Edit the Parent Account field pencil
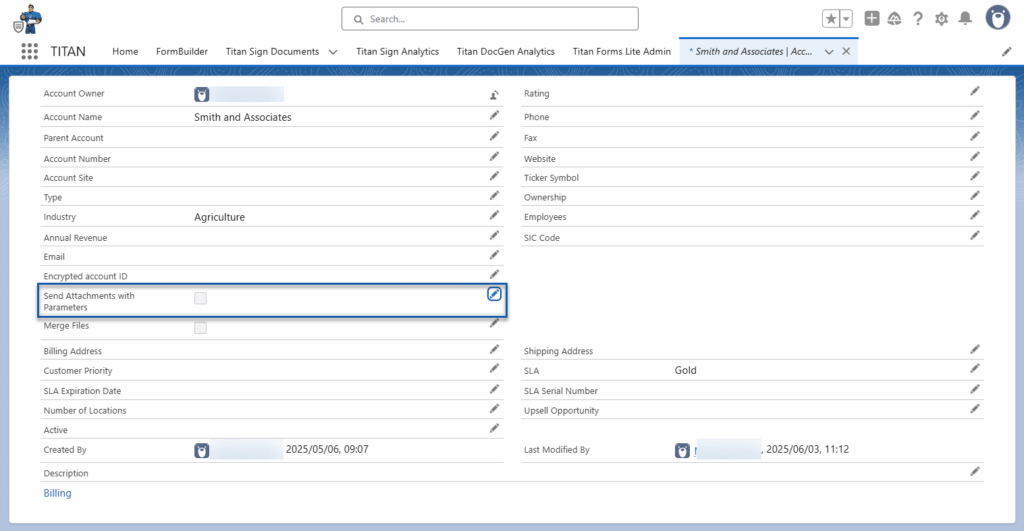Viewport: 1024px width, 531px height. (x=494, y=137)
